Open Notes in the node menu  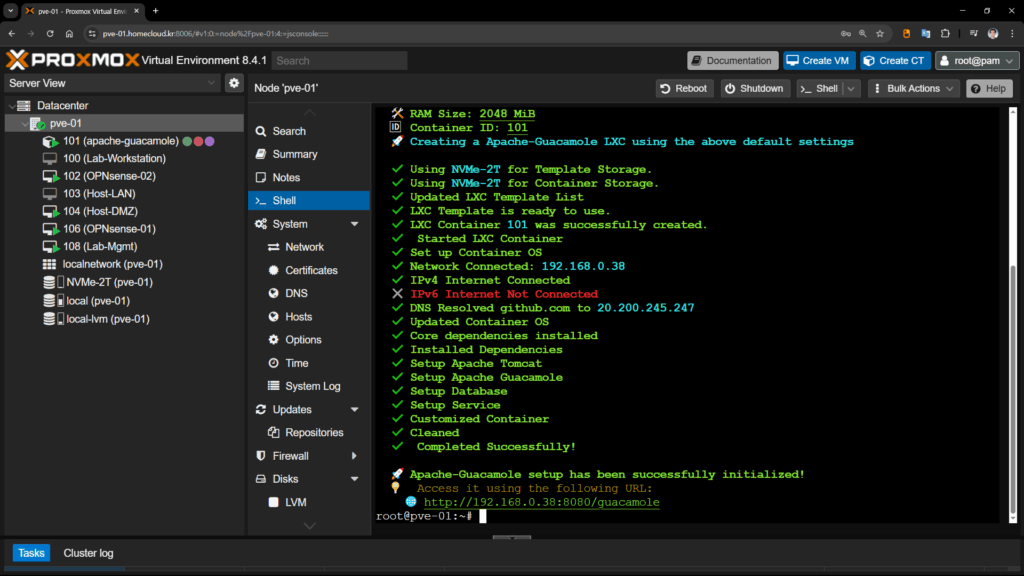click(286, 178)
